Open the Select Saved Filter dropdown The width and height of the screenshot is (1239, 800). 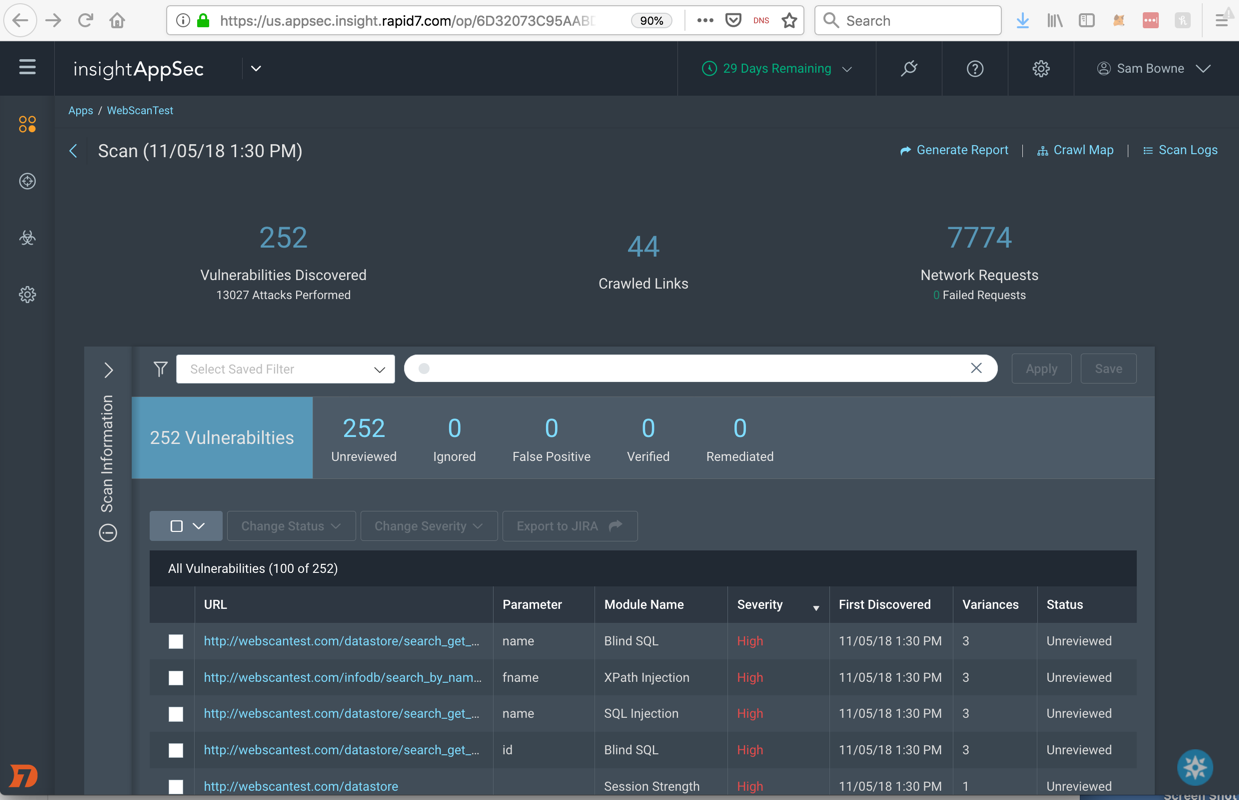coord(285,369)
